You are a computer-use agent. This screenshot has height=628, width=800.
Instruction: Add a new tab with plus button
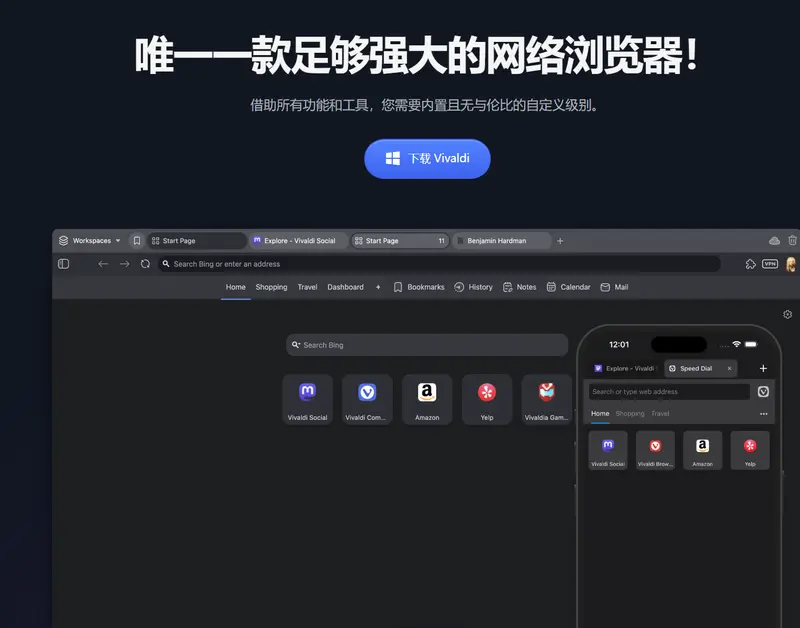(x=560, y=241)
